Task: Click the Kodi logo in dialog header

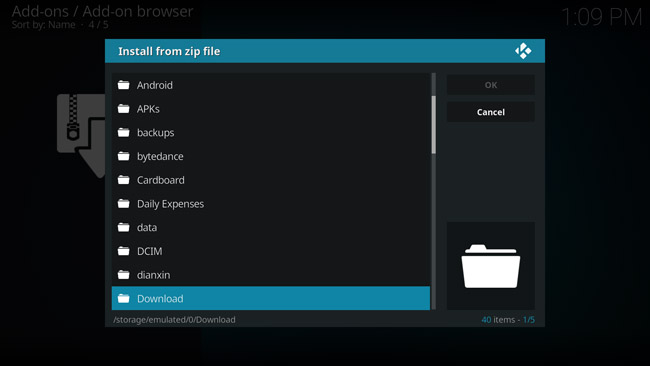Action: (523, 51)
